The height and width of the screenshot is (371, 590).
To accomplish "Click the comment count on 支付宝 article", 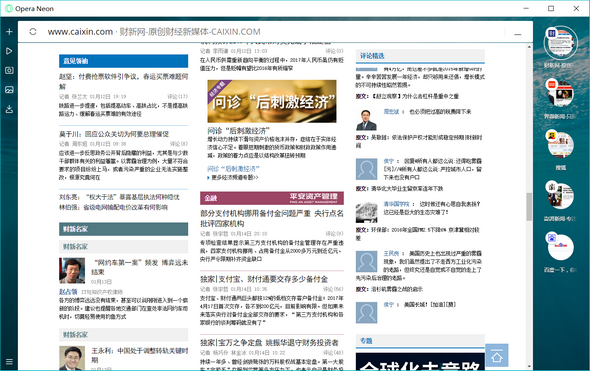I will pos(333,289).
